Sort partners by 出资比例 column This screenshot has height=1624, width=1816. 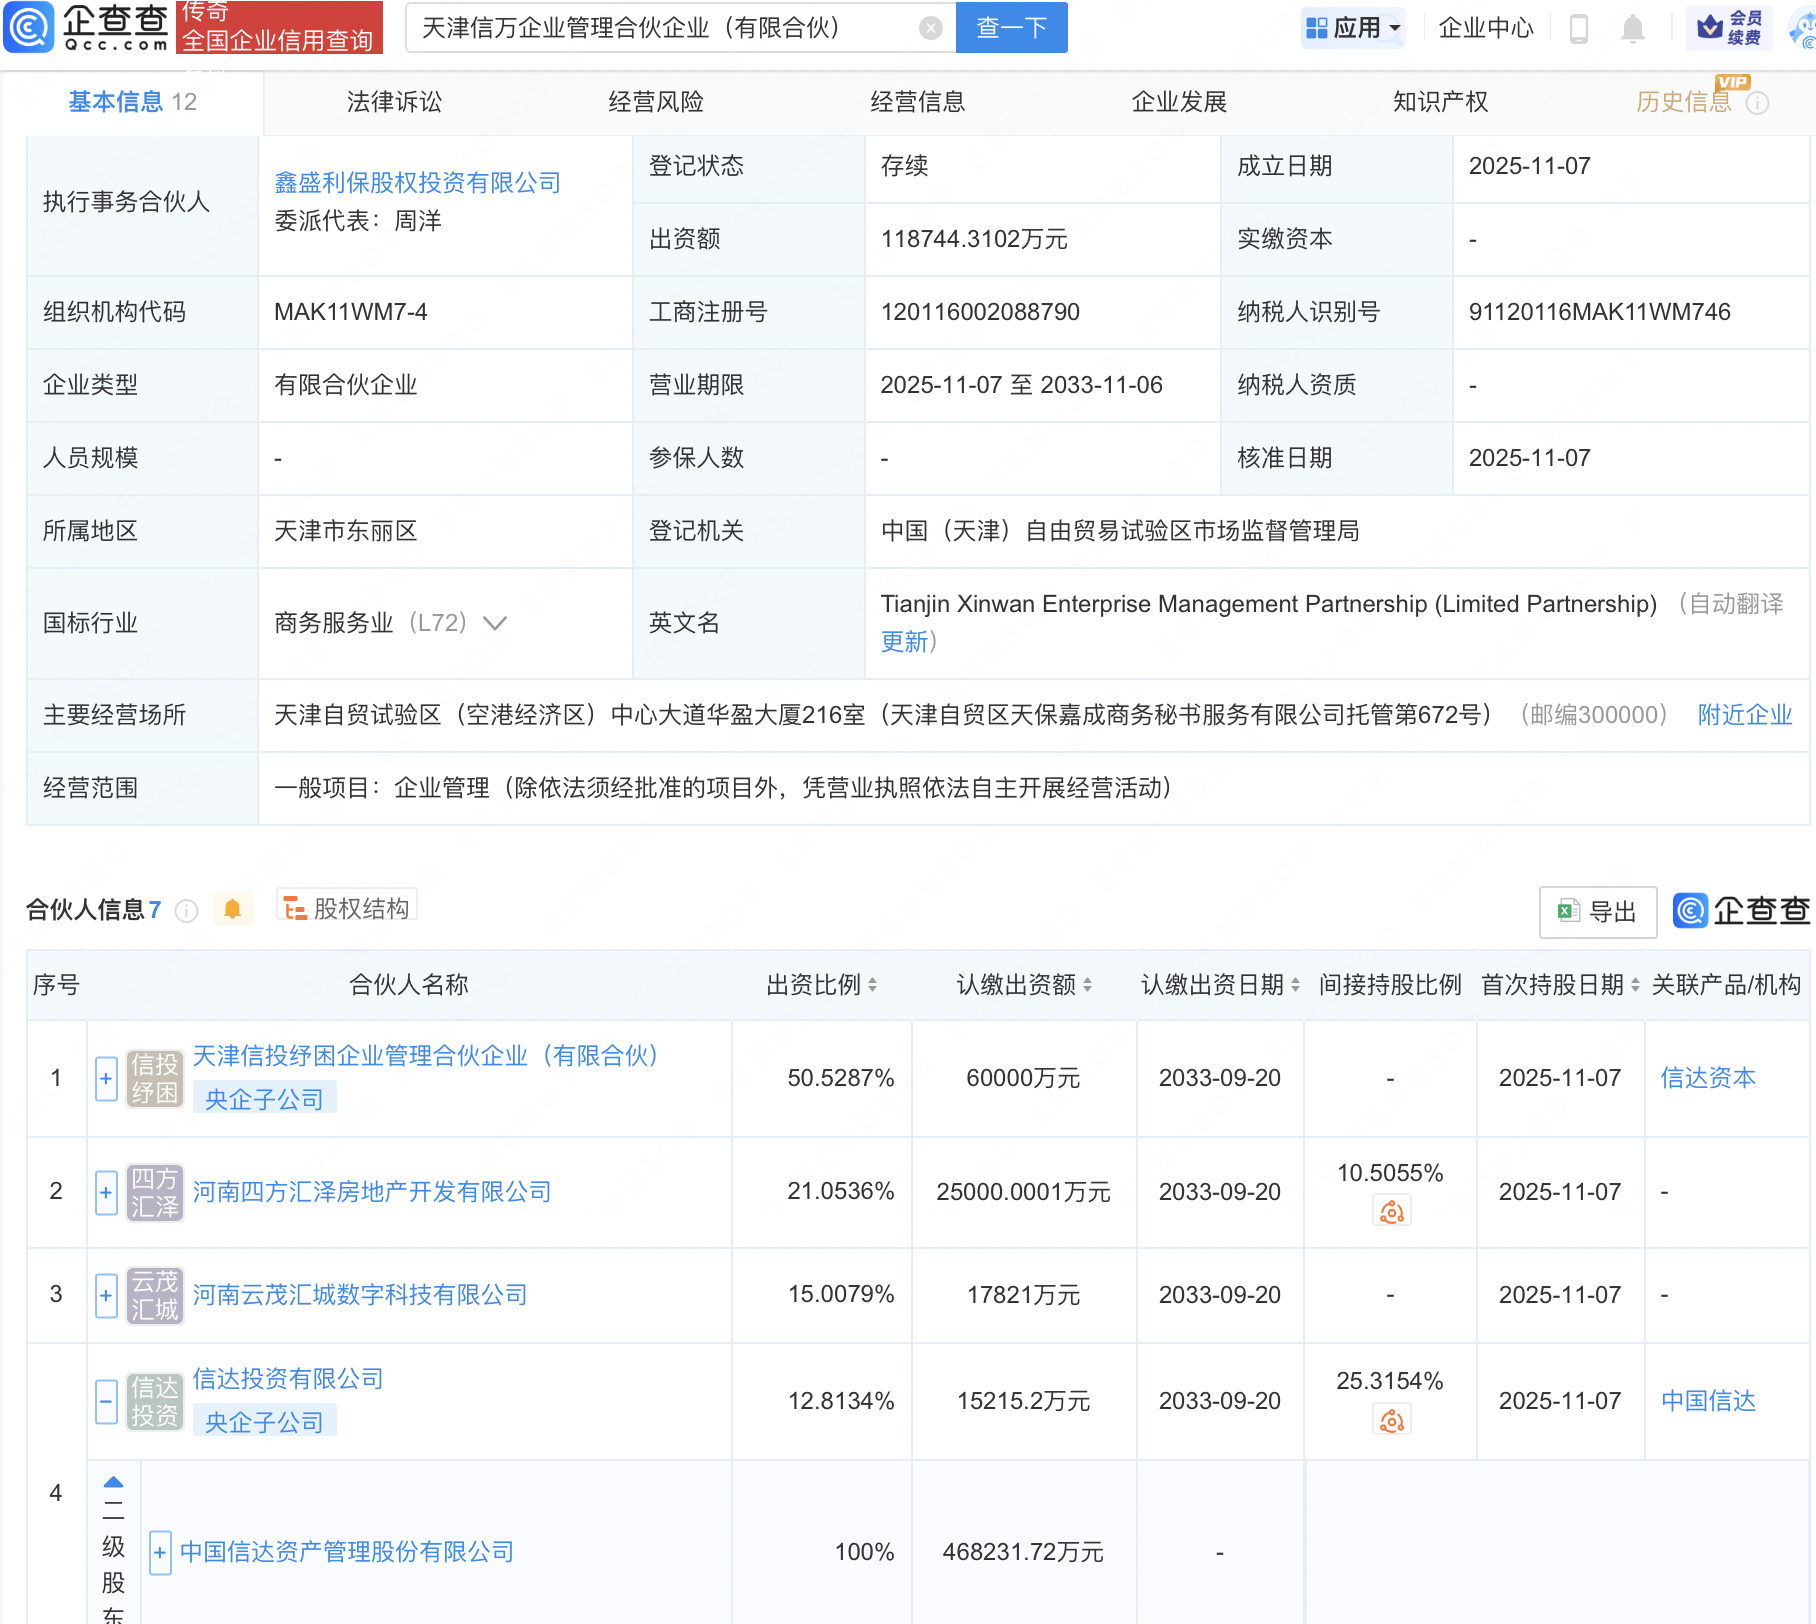point(872,985)
